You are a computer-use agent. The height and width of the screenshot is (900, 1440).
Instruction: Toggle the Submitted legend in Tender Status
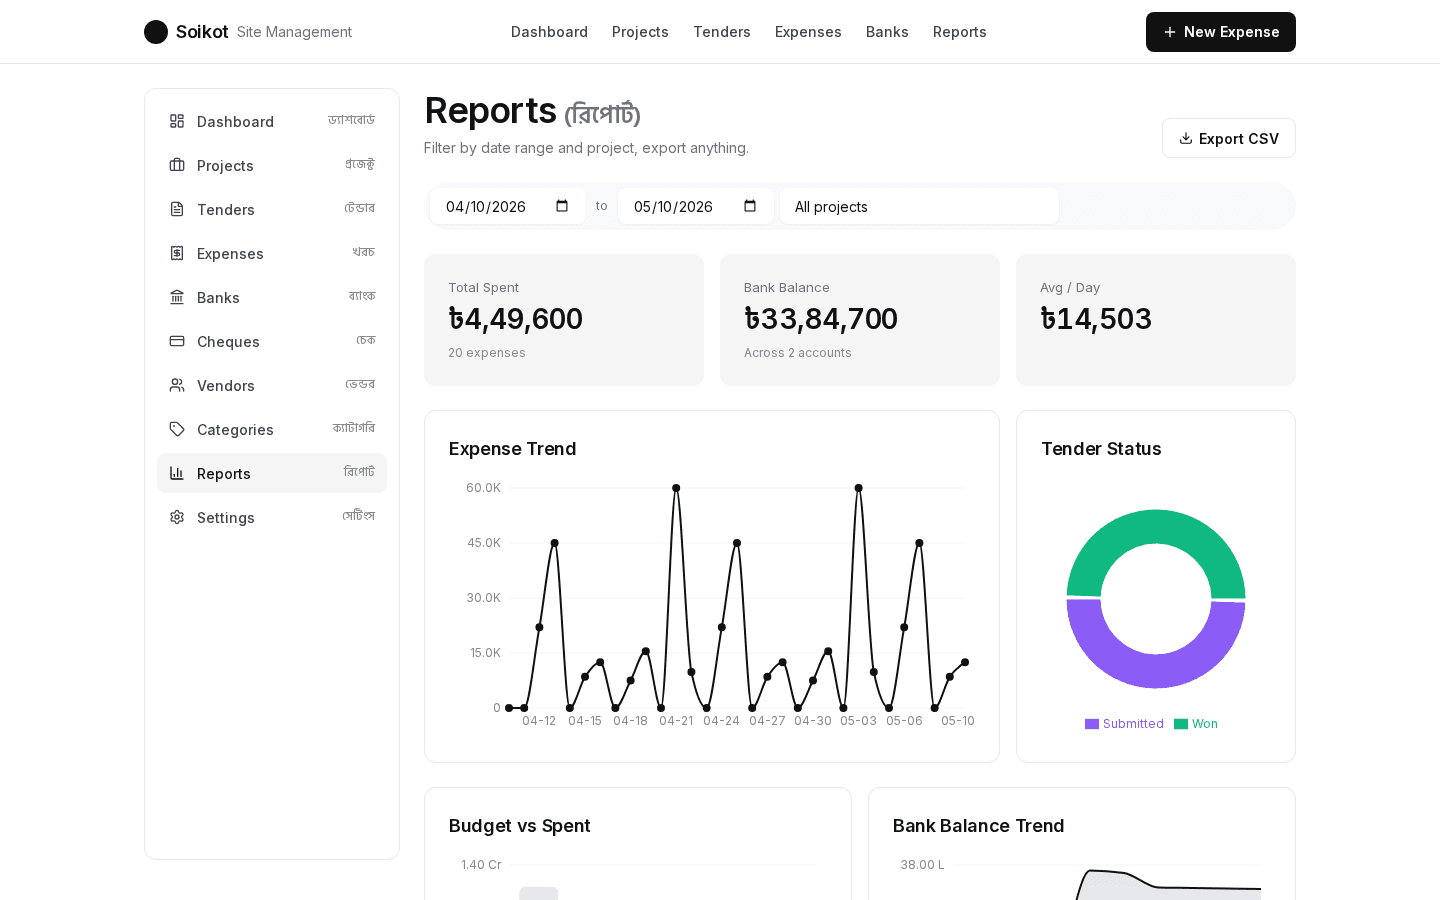1124,724
